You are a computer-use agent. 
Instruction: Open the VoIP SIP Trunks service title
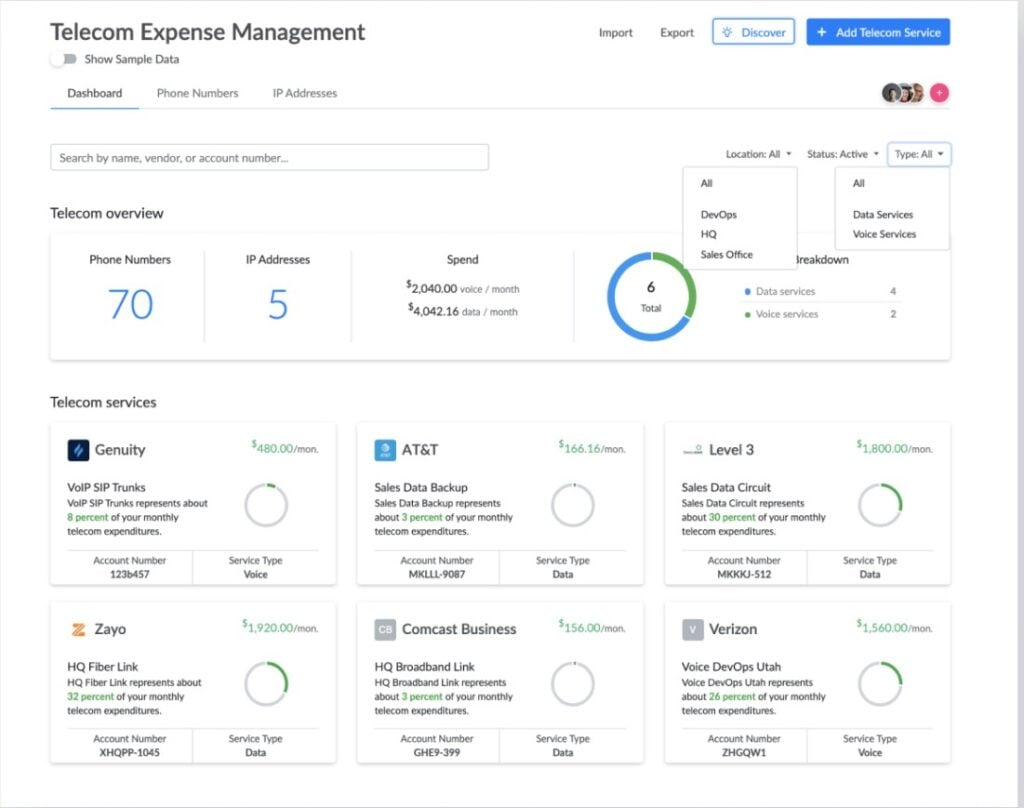[106, 487]
